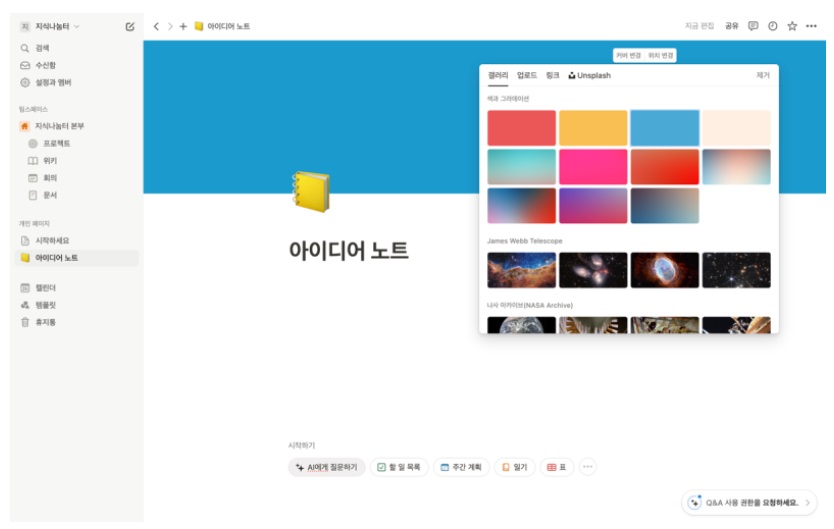Switch to 갤러리 tab
Image resolution: width=834 pixels, height=529 pixels.
(498, 75)
